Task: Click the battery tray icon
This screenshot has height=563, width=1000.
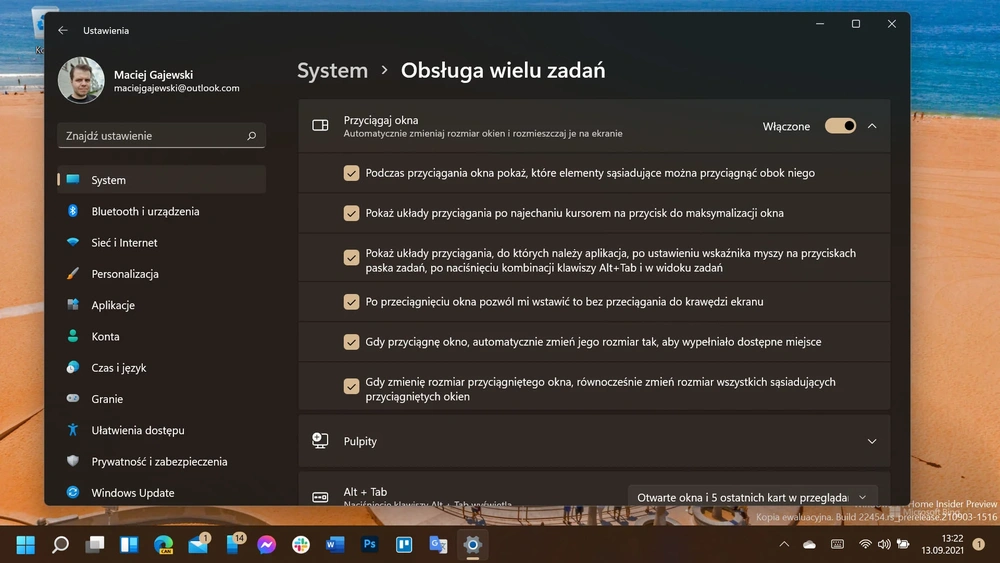Action: tap(903, 545)
